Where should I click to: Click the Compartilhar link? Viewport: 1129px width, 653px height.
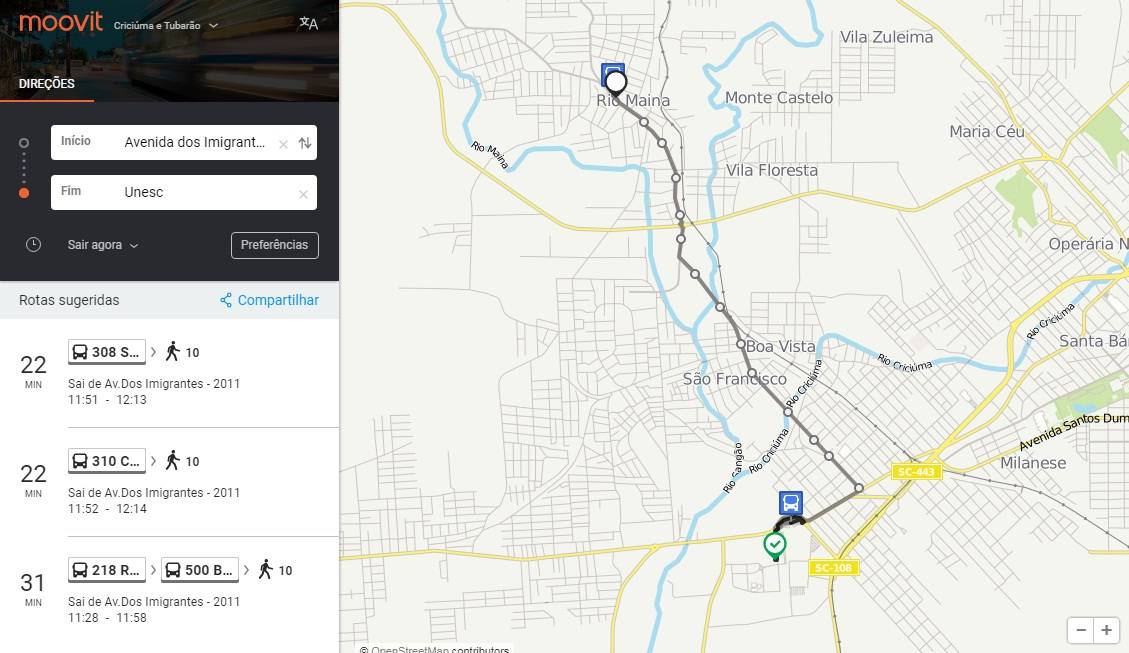[278, 300]
